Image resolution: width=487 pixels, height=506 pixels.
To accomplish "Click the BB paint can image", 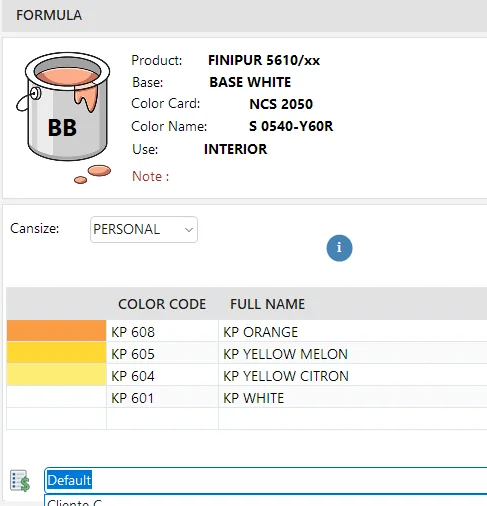I will click(64, 117).
